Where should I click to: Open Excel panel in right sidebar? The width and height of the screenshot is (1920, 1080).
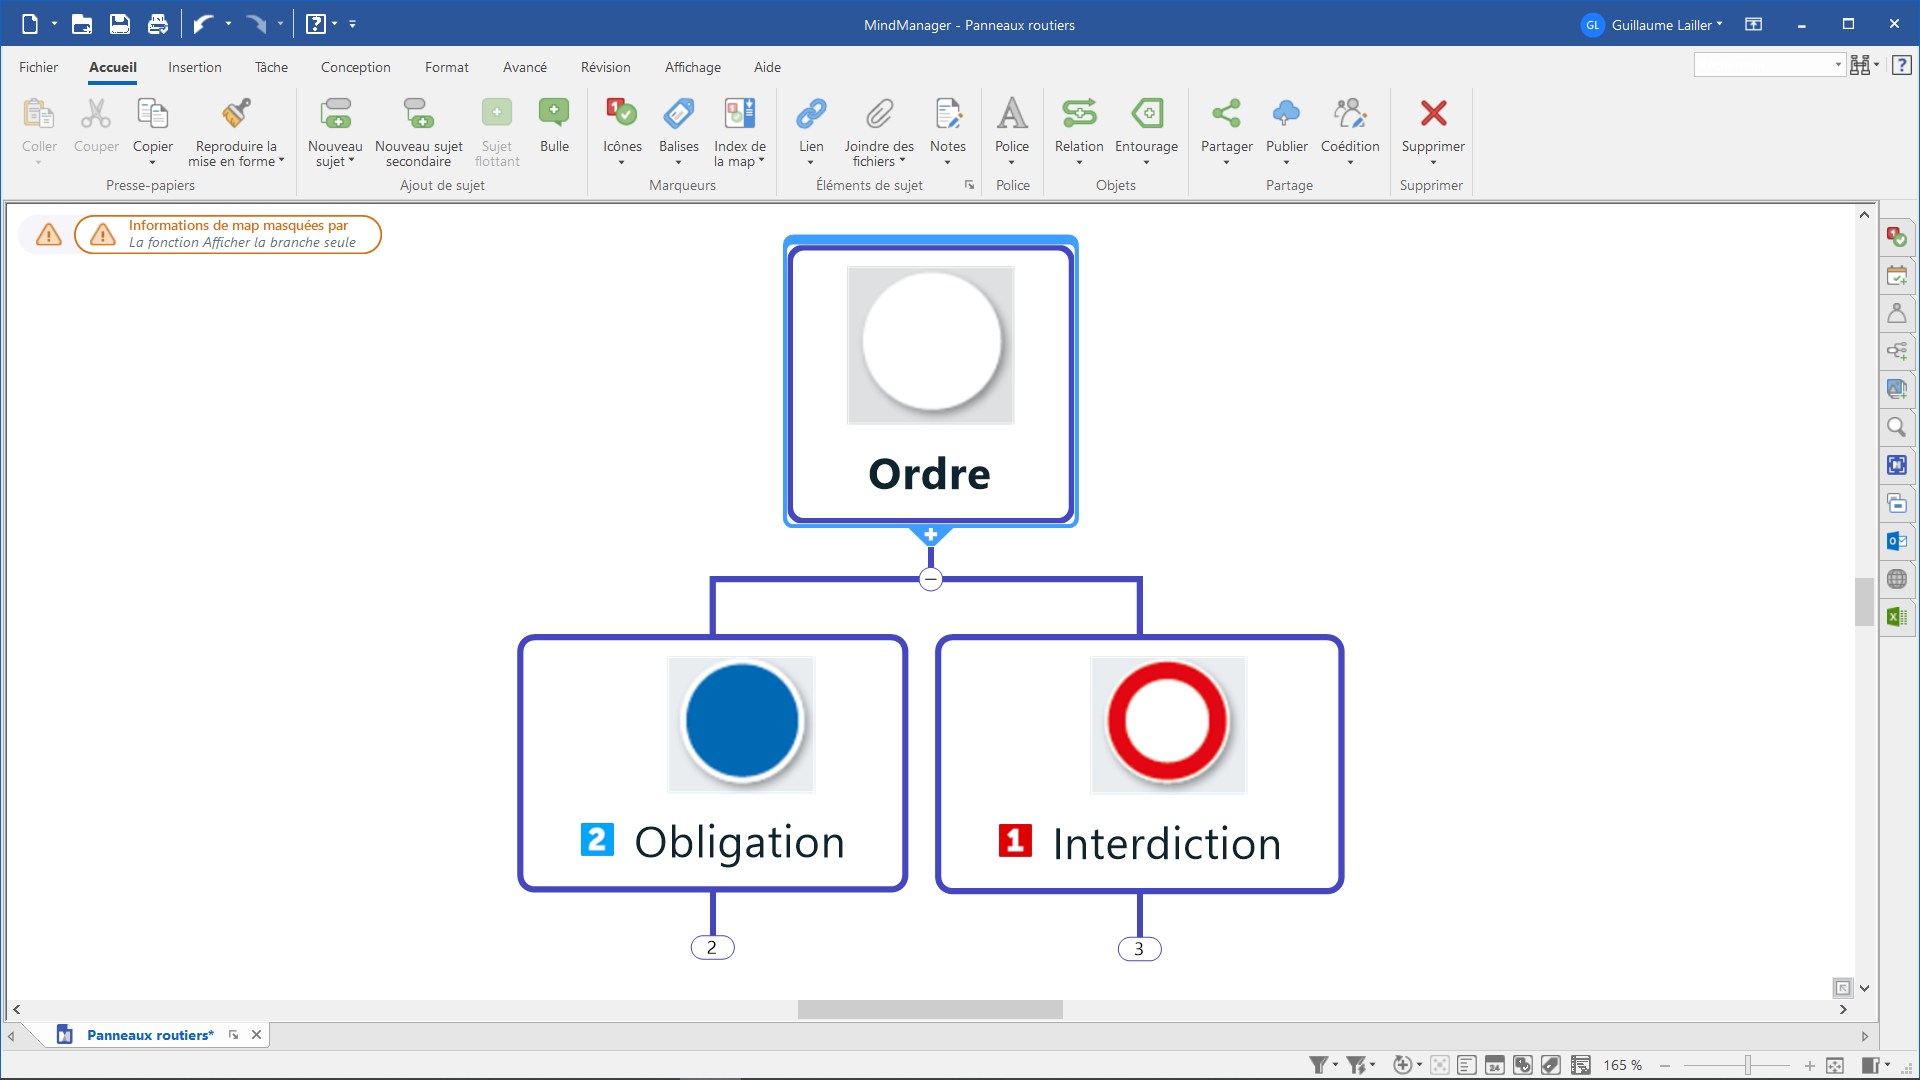point(1896,617)
